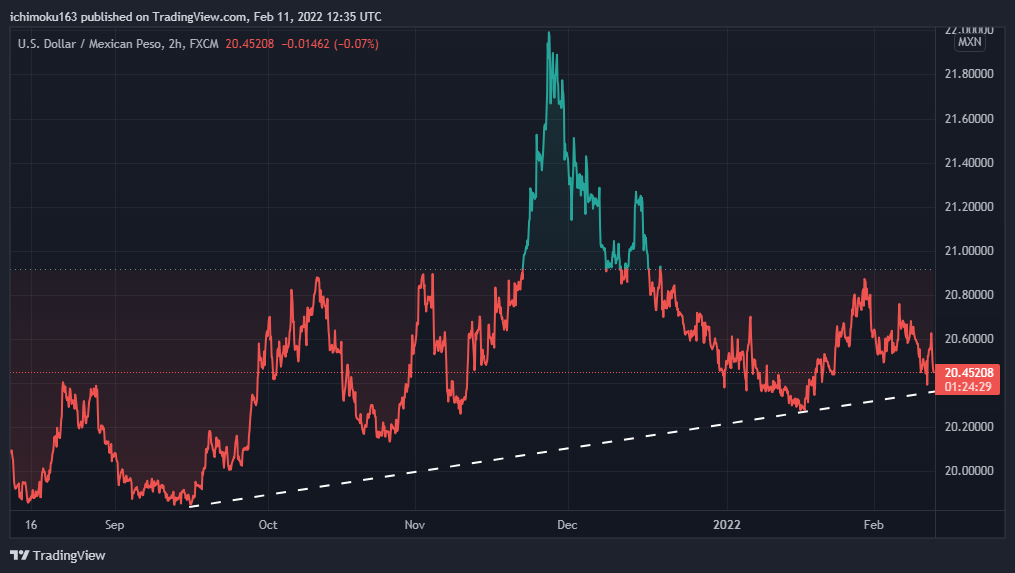The height and width of the screenshot is (573, 1015).
Task: Click the Sep label on time axis
Action: click(115, 524)
